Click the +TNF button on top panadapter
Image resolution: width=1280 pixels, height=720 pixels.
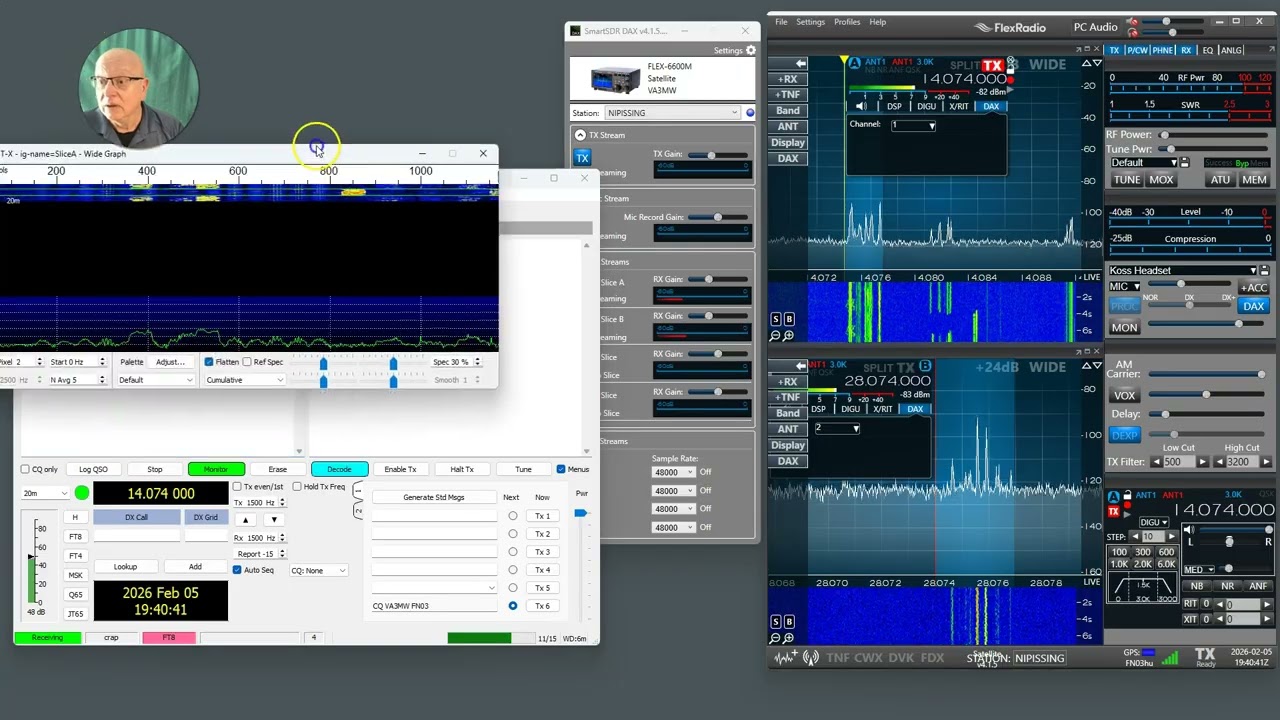pos(788,95)
